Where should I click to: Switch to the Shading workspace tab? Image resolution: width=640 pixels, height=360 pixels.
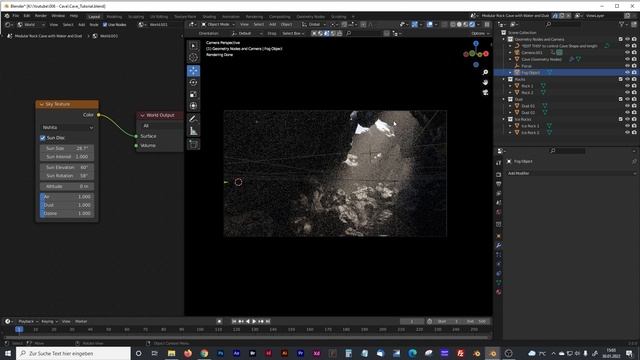pyautogui.click(x=209, y=17)
